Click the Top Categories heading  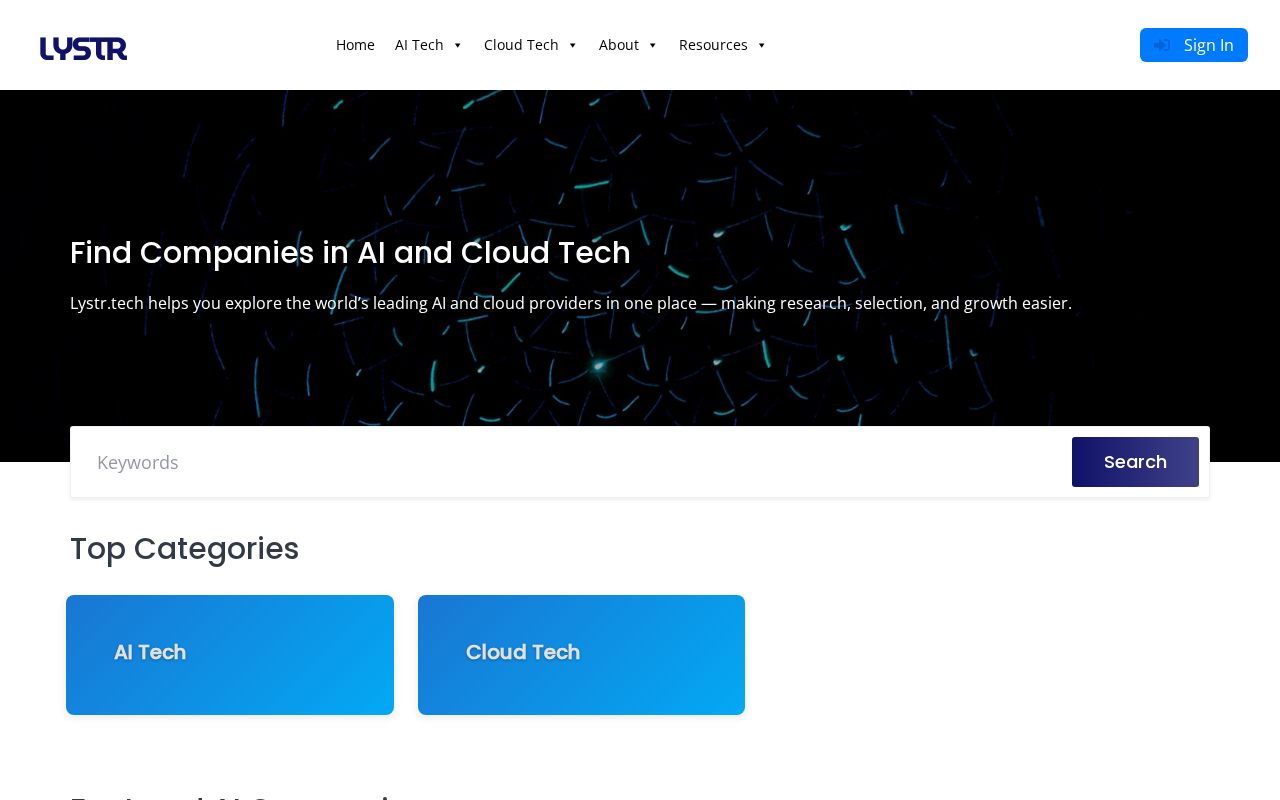[x=184, y=549]
